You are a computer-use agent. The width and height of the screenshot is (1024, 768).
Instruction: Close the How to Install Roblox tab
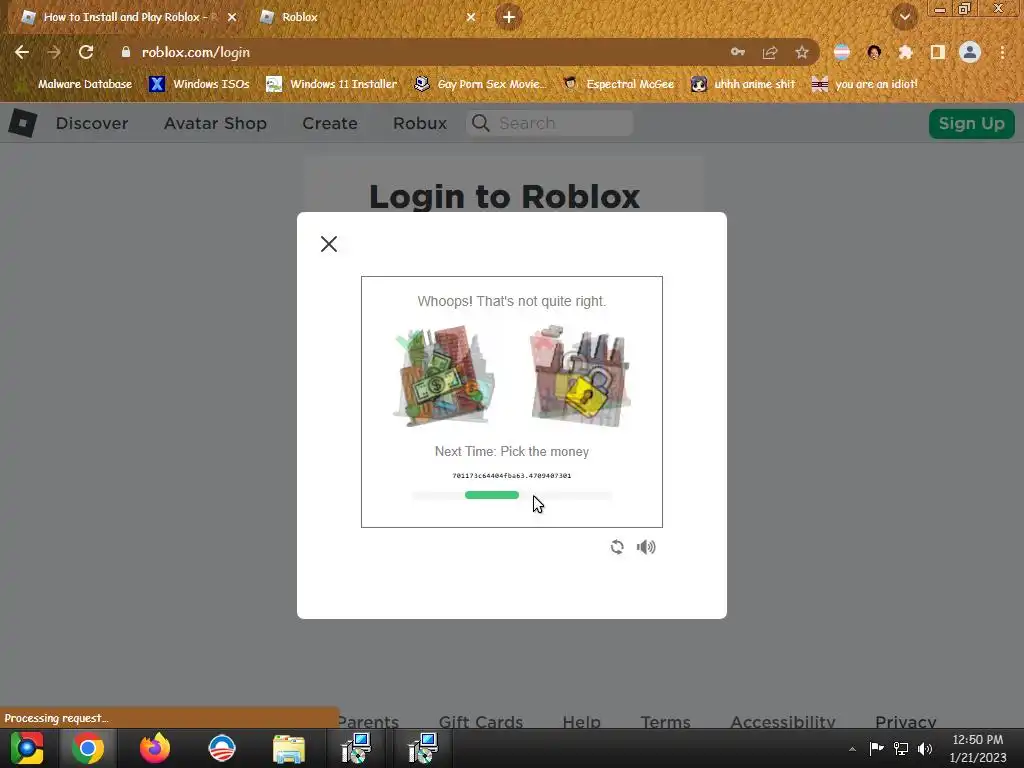coord(232,17)
